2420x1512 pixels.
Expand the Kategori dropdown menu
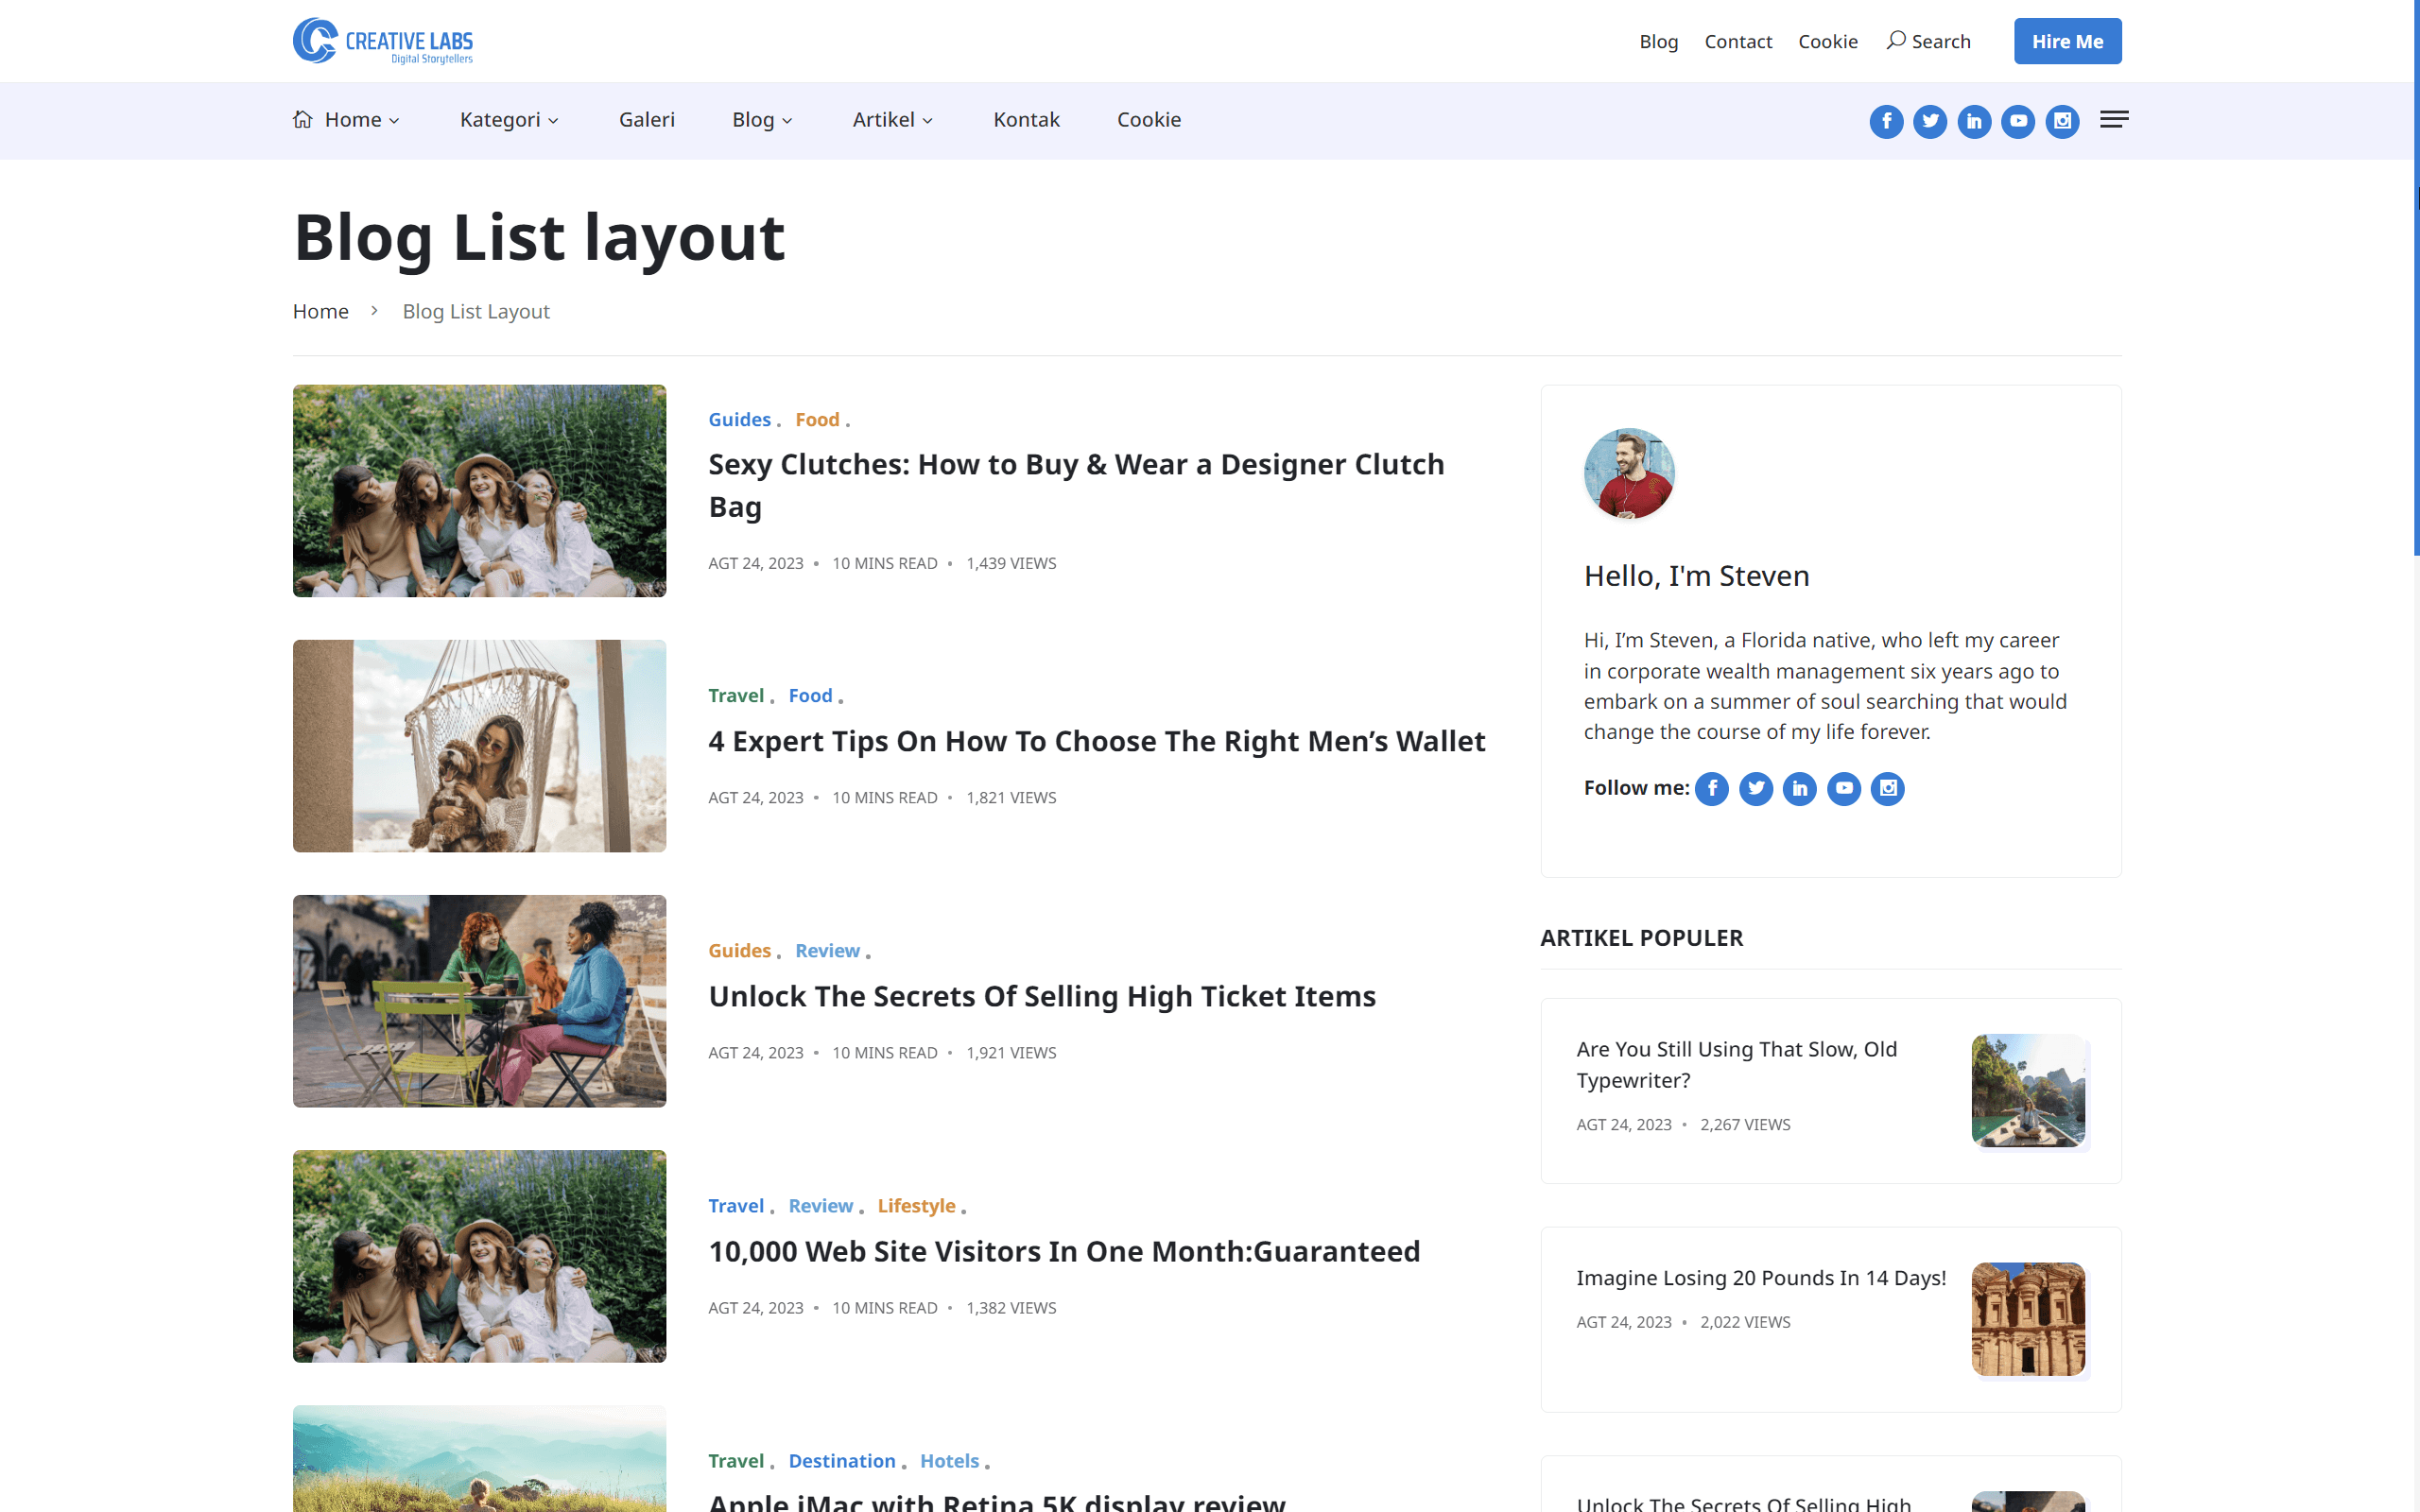(509, 120)
